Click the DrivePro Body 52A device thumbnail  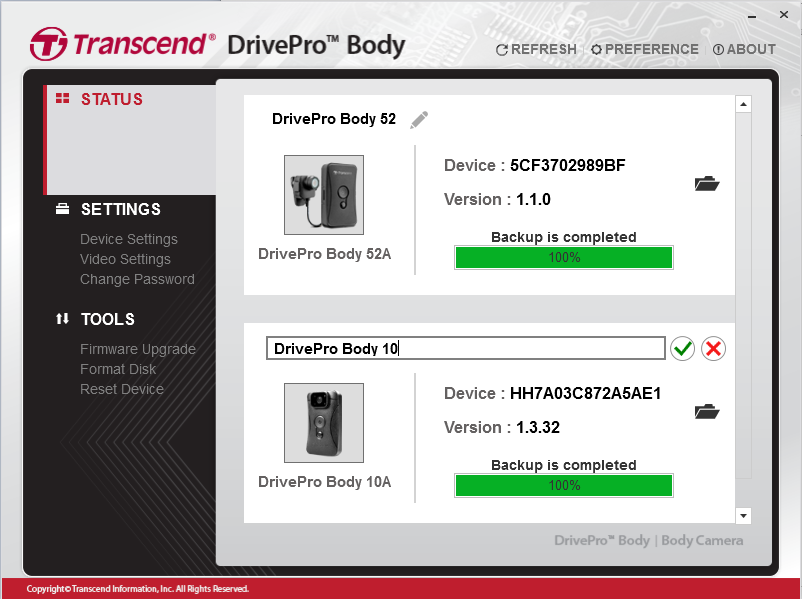tap(324, 195)
